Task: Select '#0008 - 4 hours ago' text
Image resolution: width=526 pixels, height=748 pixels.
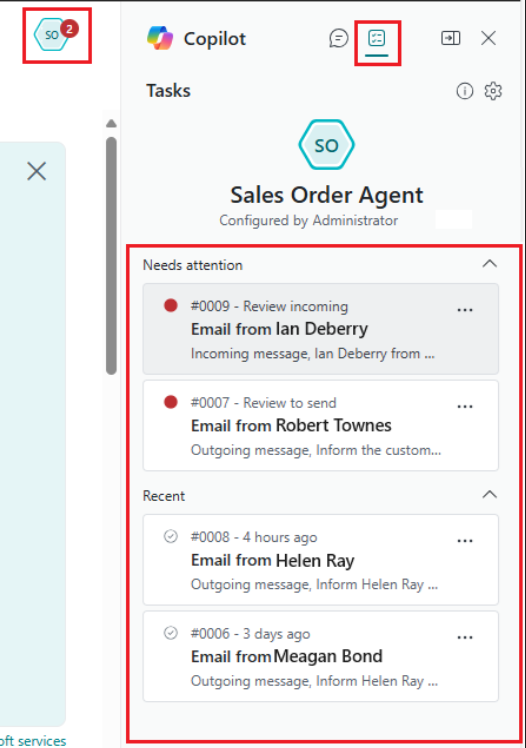Action: (254, 538)
